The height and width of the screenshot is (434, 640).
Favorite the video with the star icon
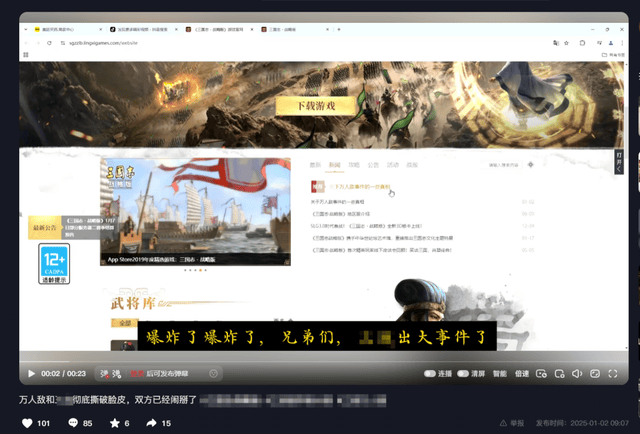(115, 423)
